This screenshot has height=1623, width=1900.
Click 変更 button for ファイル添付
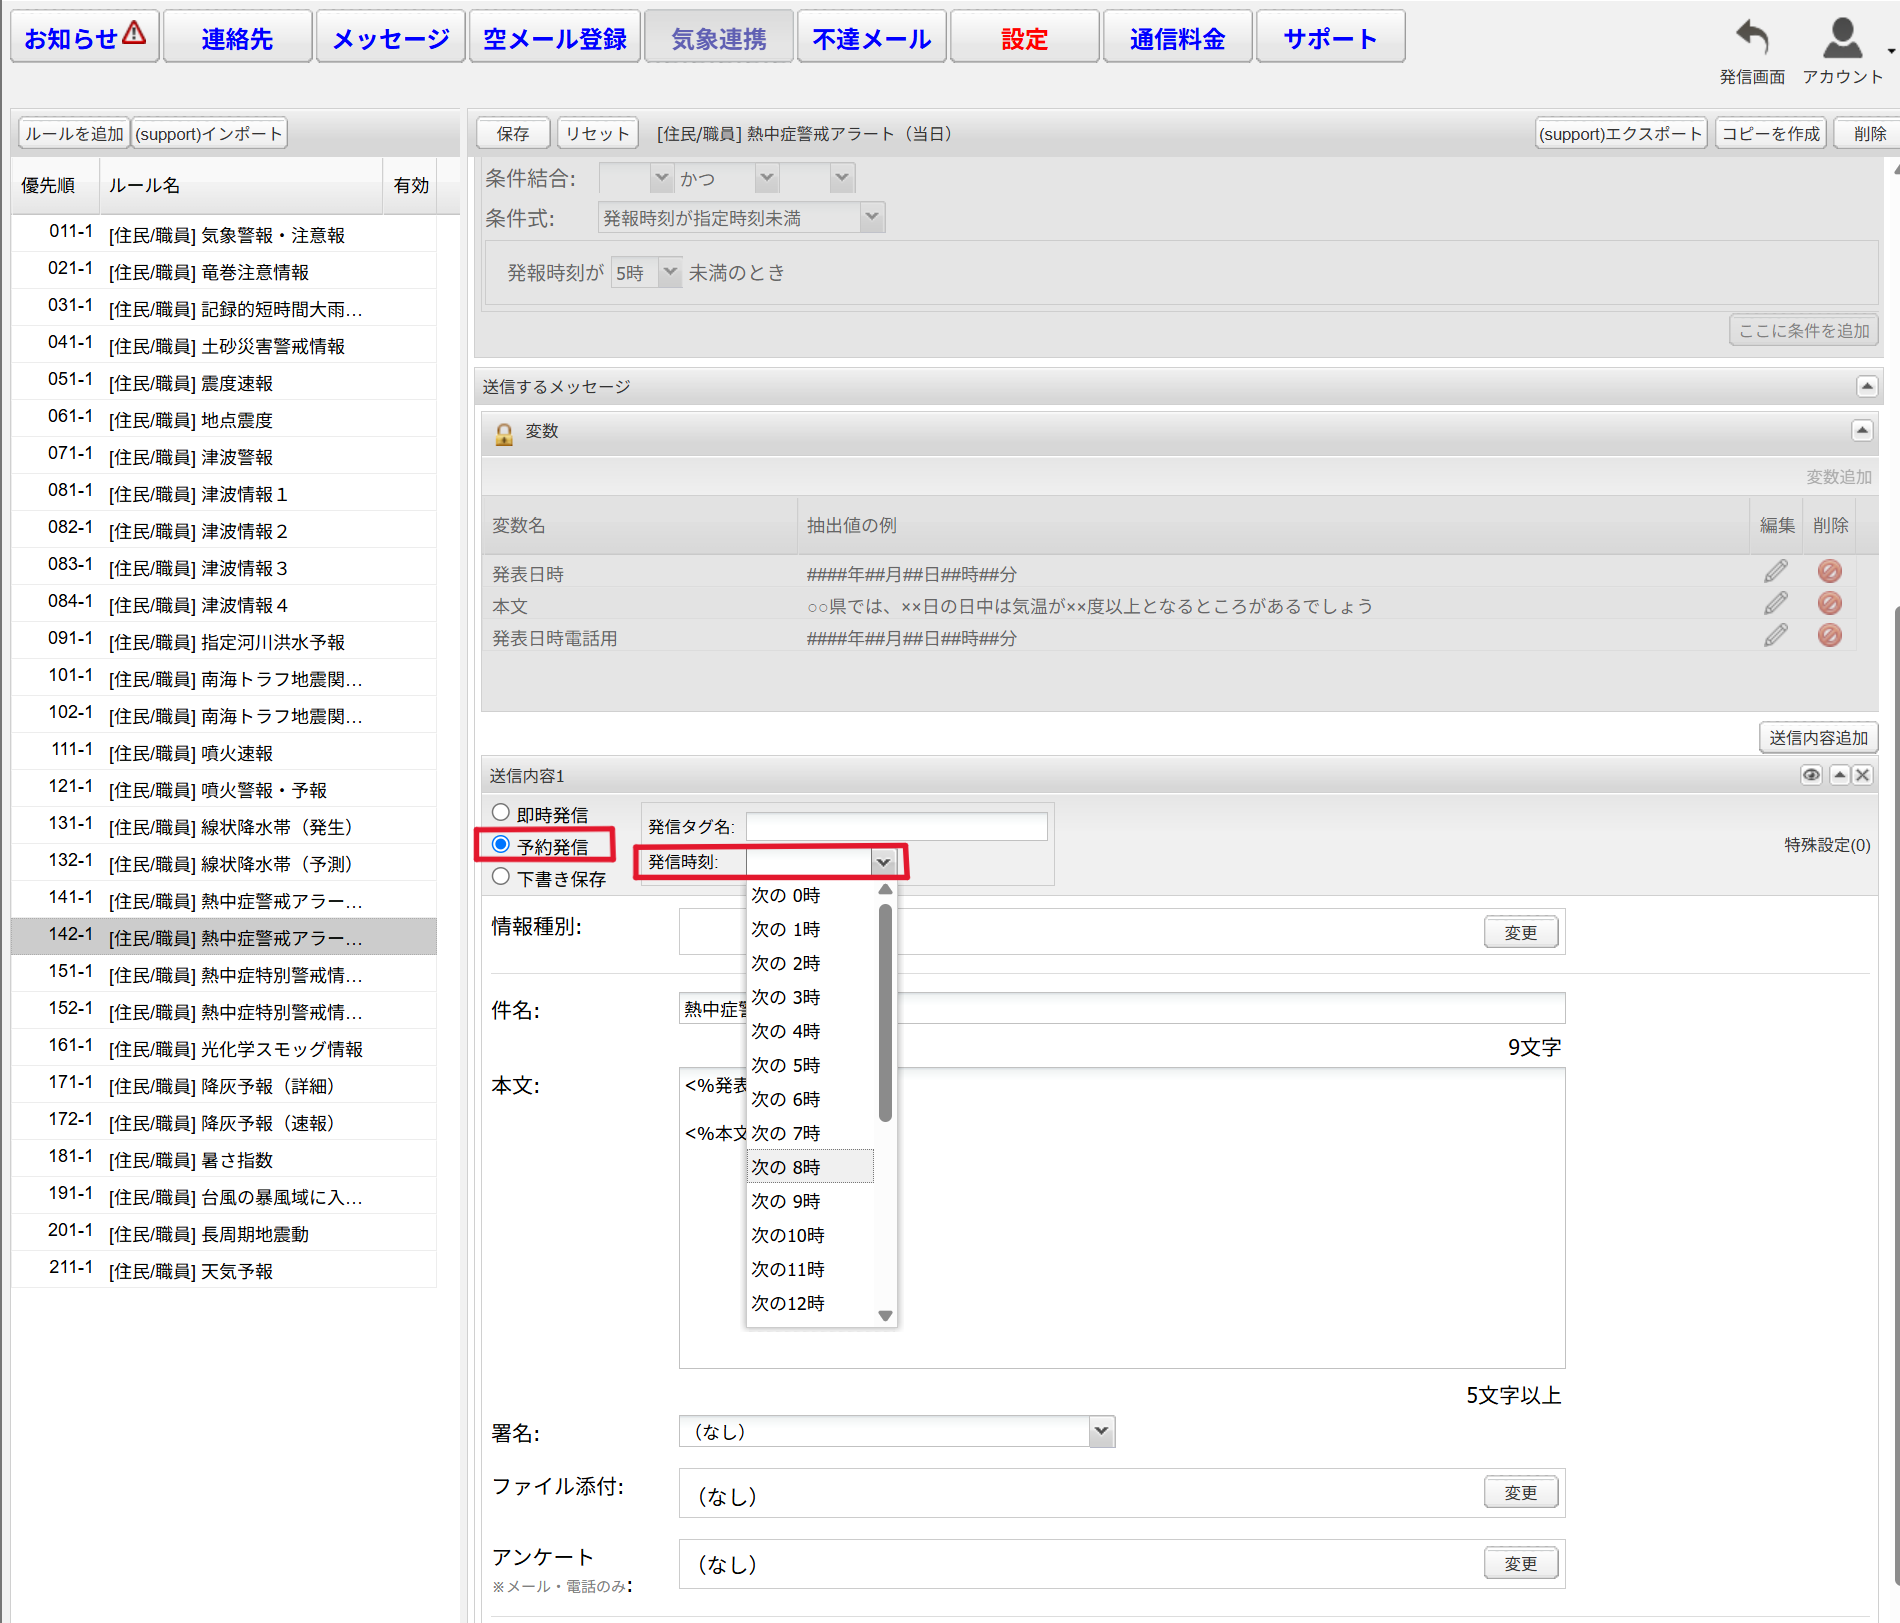point(1521,1492)
